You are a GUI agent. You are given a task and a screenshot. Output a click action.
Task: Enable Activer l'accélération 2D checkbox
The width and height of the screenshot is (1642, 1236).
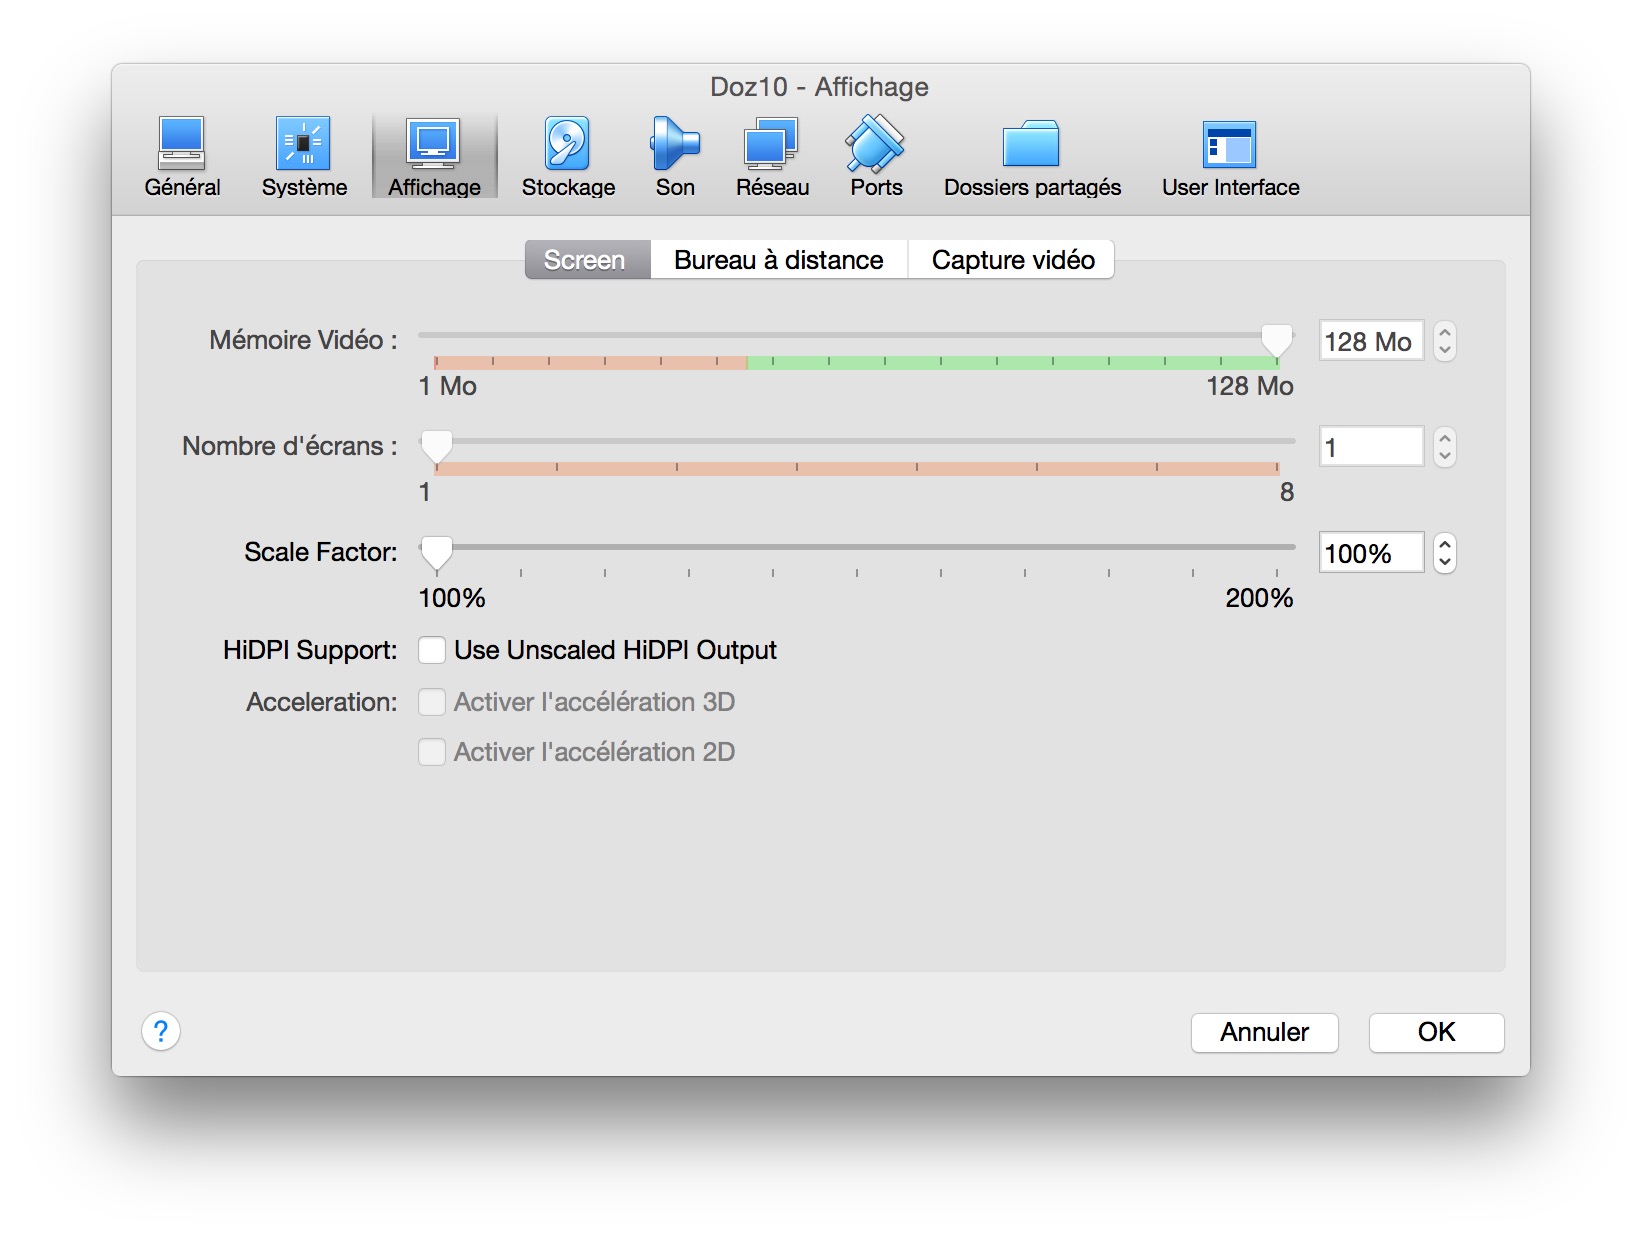(x=432, y=752)
